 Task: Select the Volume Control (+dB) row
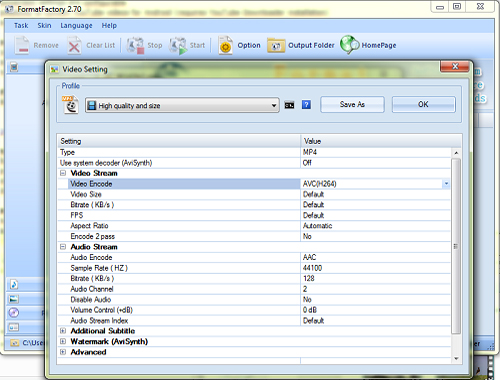254,310
